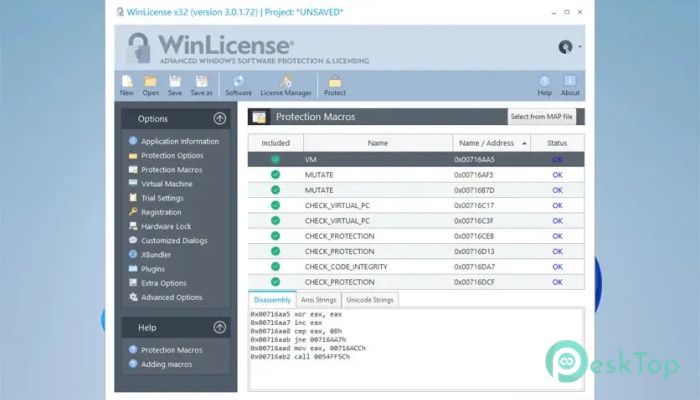
Task: Click the Save toolbar icon
Action: 175,85
